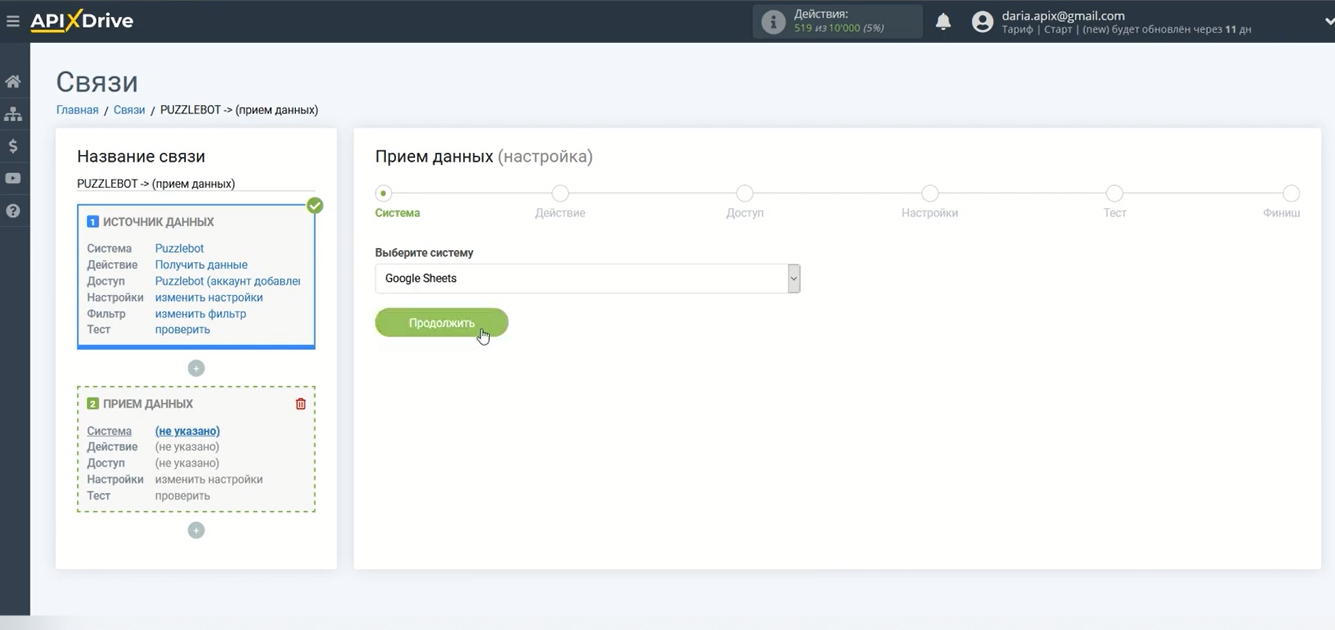Add a step with the plus below the data receiver

pyautogui.click(x=196, y=530)
